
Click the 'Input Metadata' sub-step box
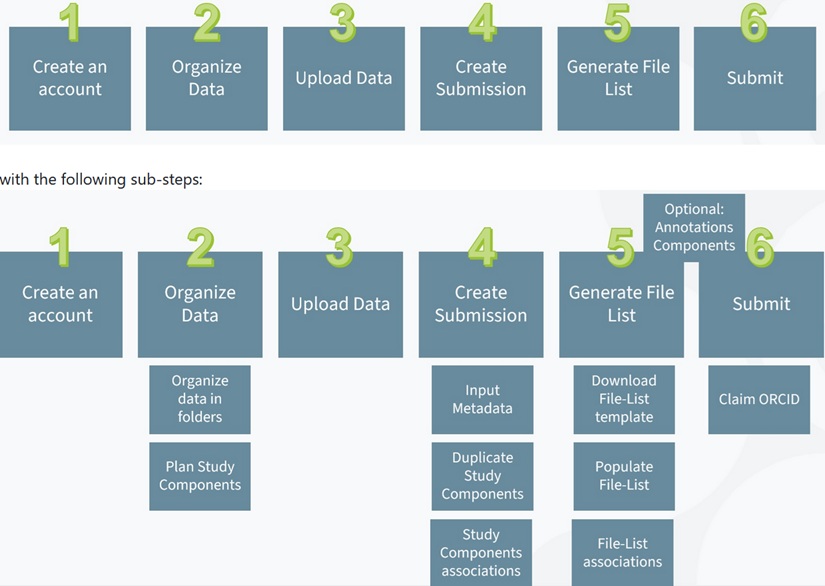click(x=482, y=399)
